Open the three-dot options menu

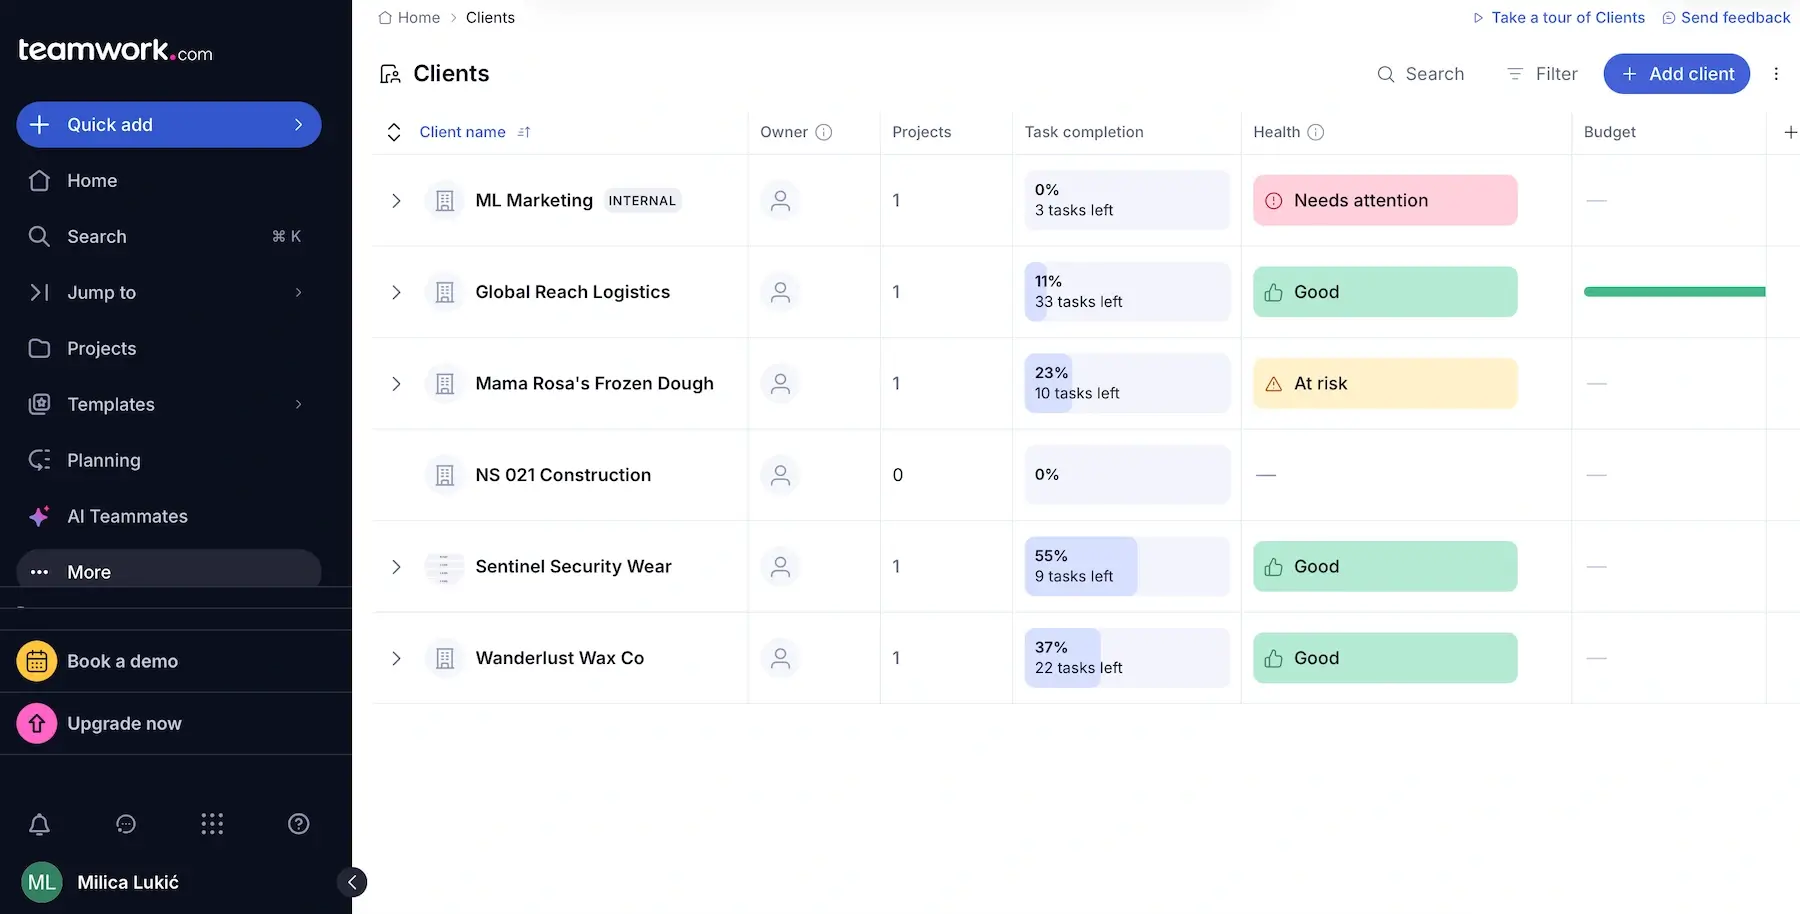click(1777, 74)
